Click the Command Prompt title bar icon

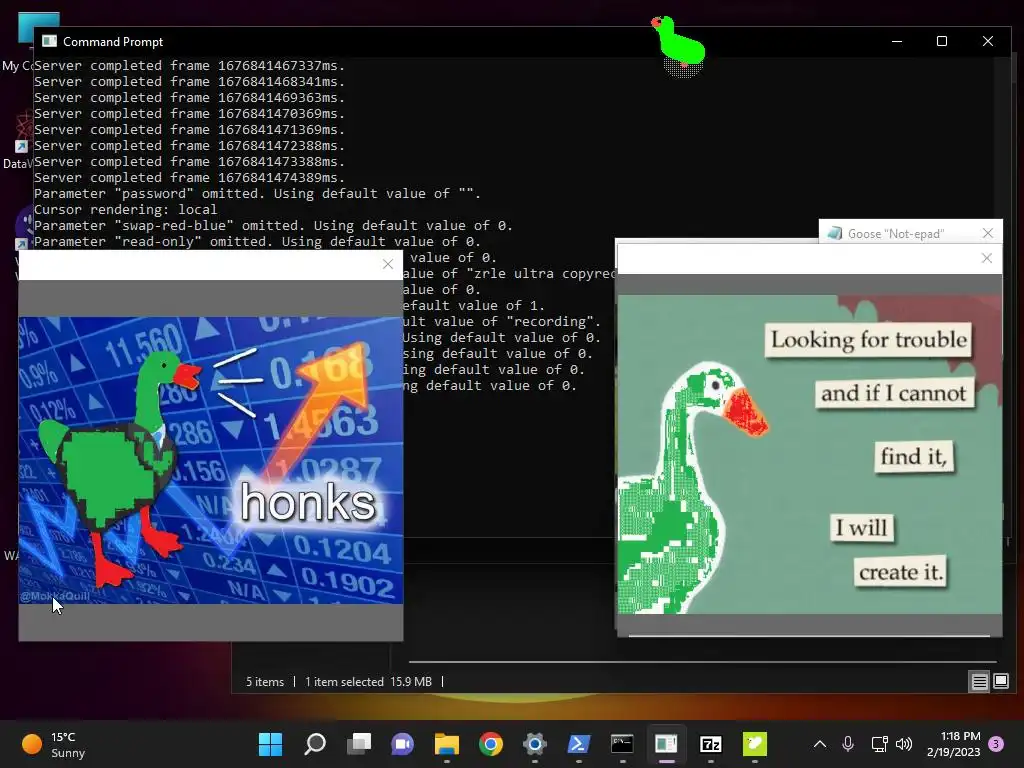pos(49,41)
